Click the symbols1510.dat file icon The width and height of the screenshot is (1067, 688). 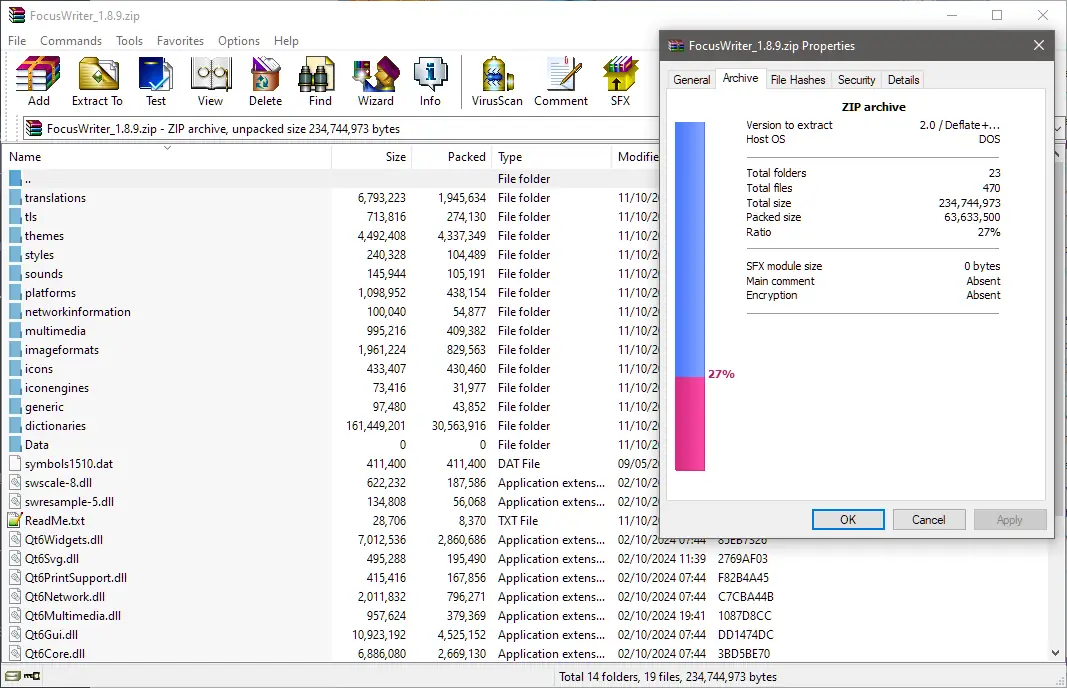click(15, 463)
